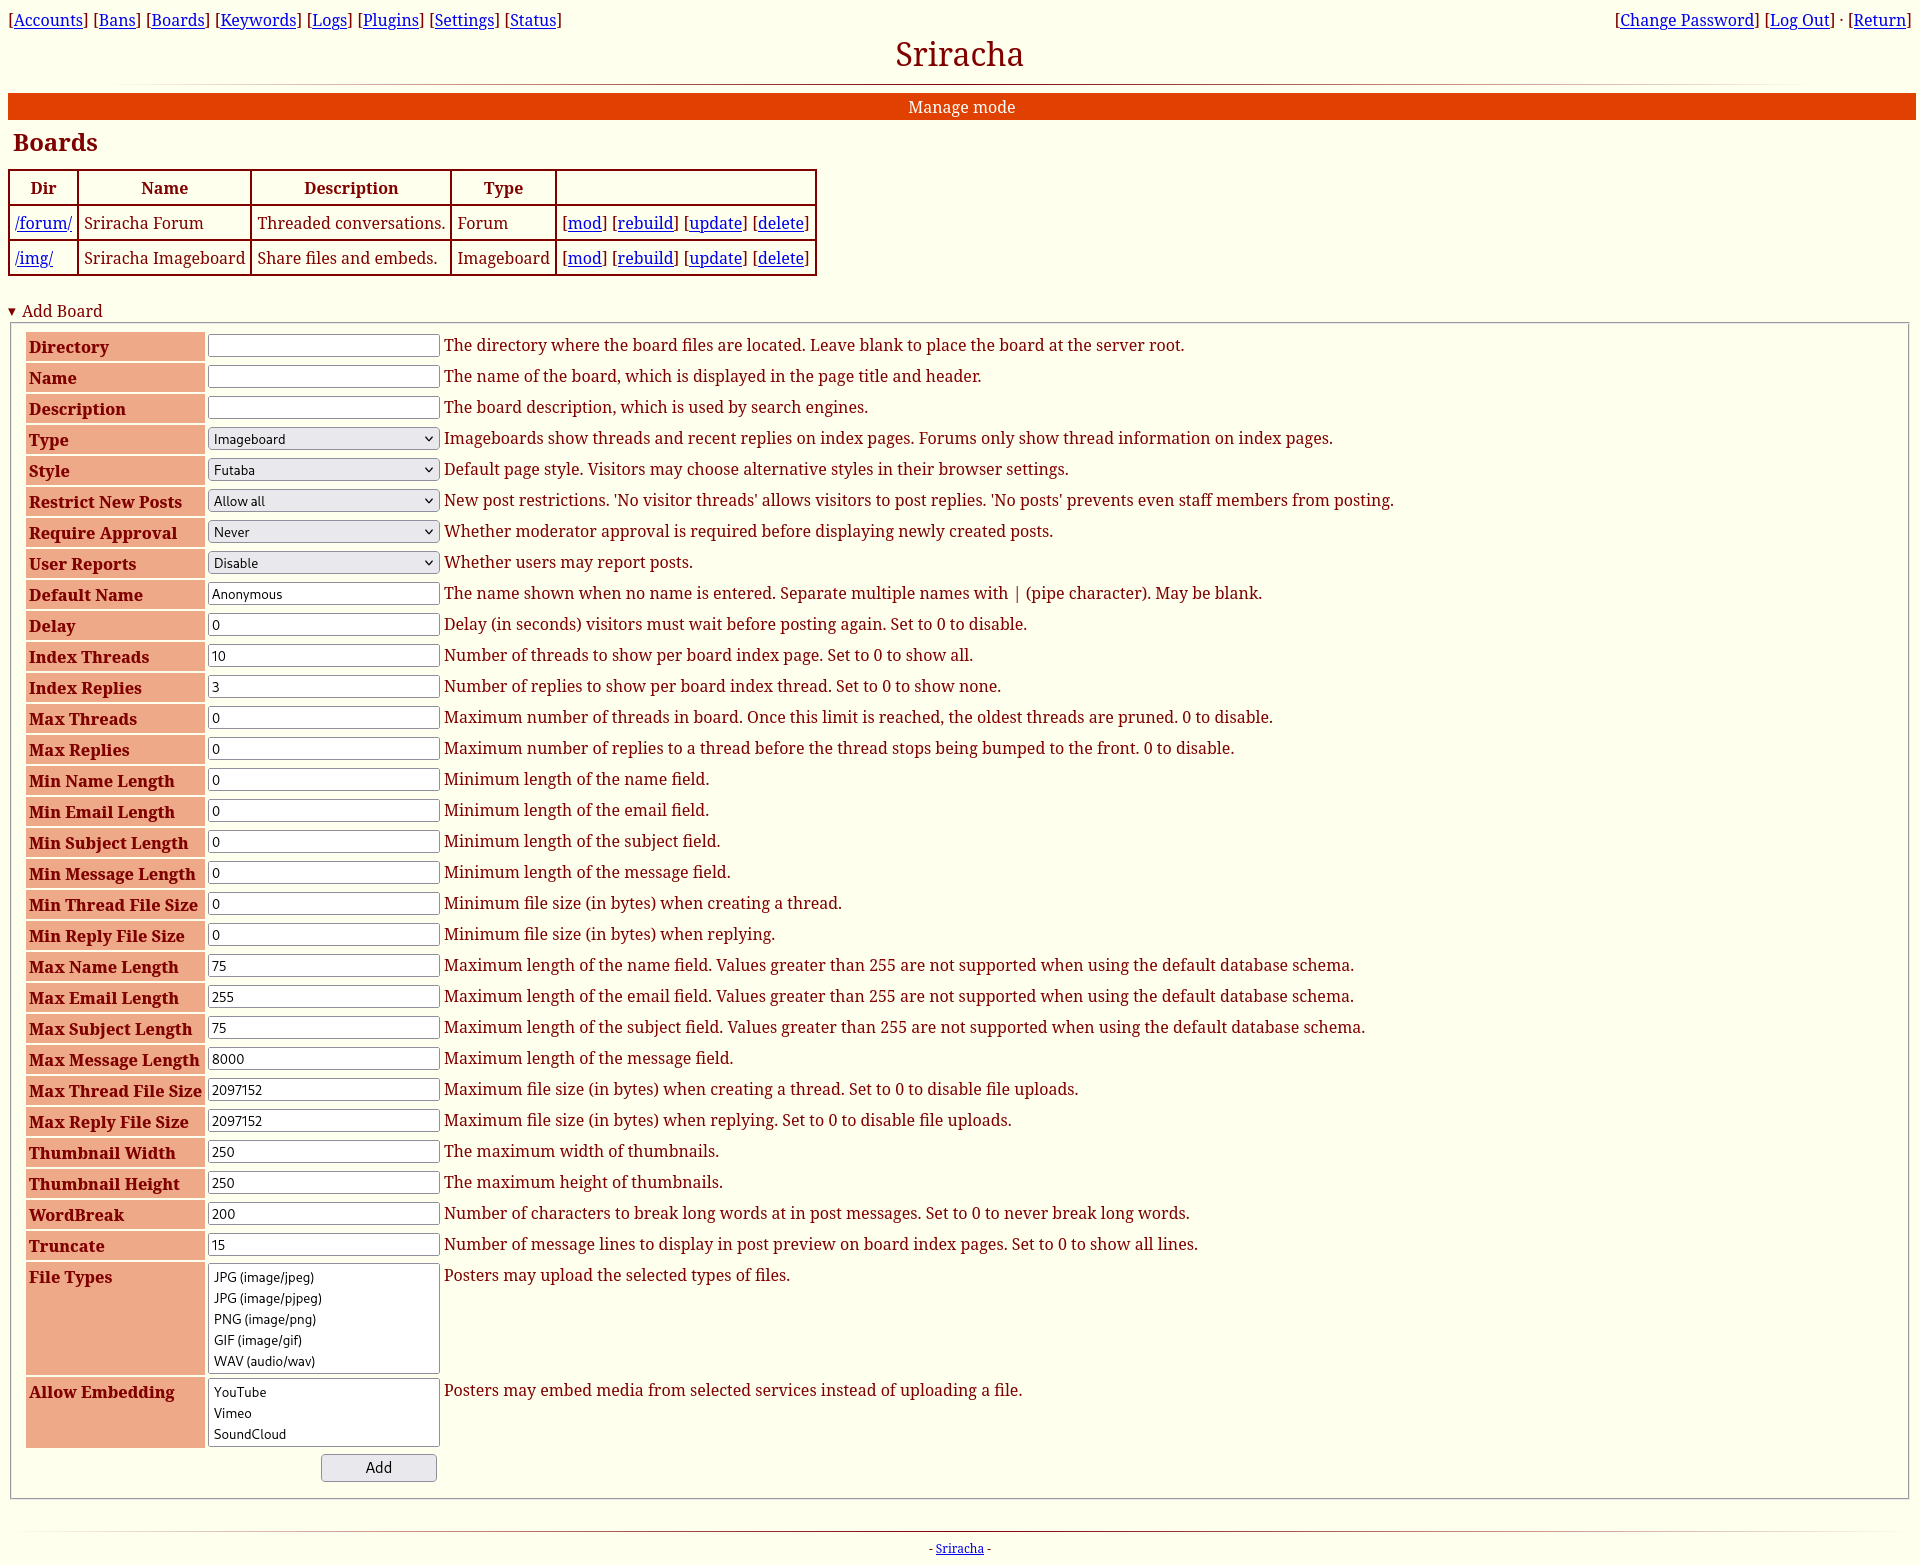Delete the Sriracha Imageboard board

click(781, 258)
